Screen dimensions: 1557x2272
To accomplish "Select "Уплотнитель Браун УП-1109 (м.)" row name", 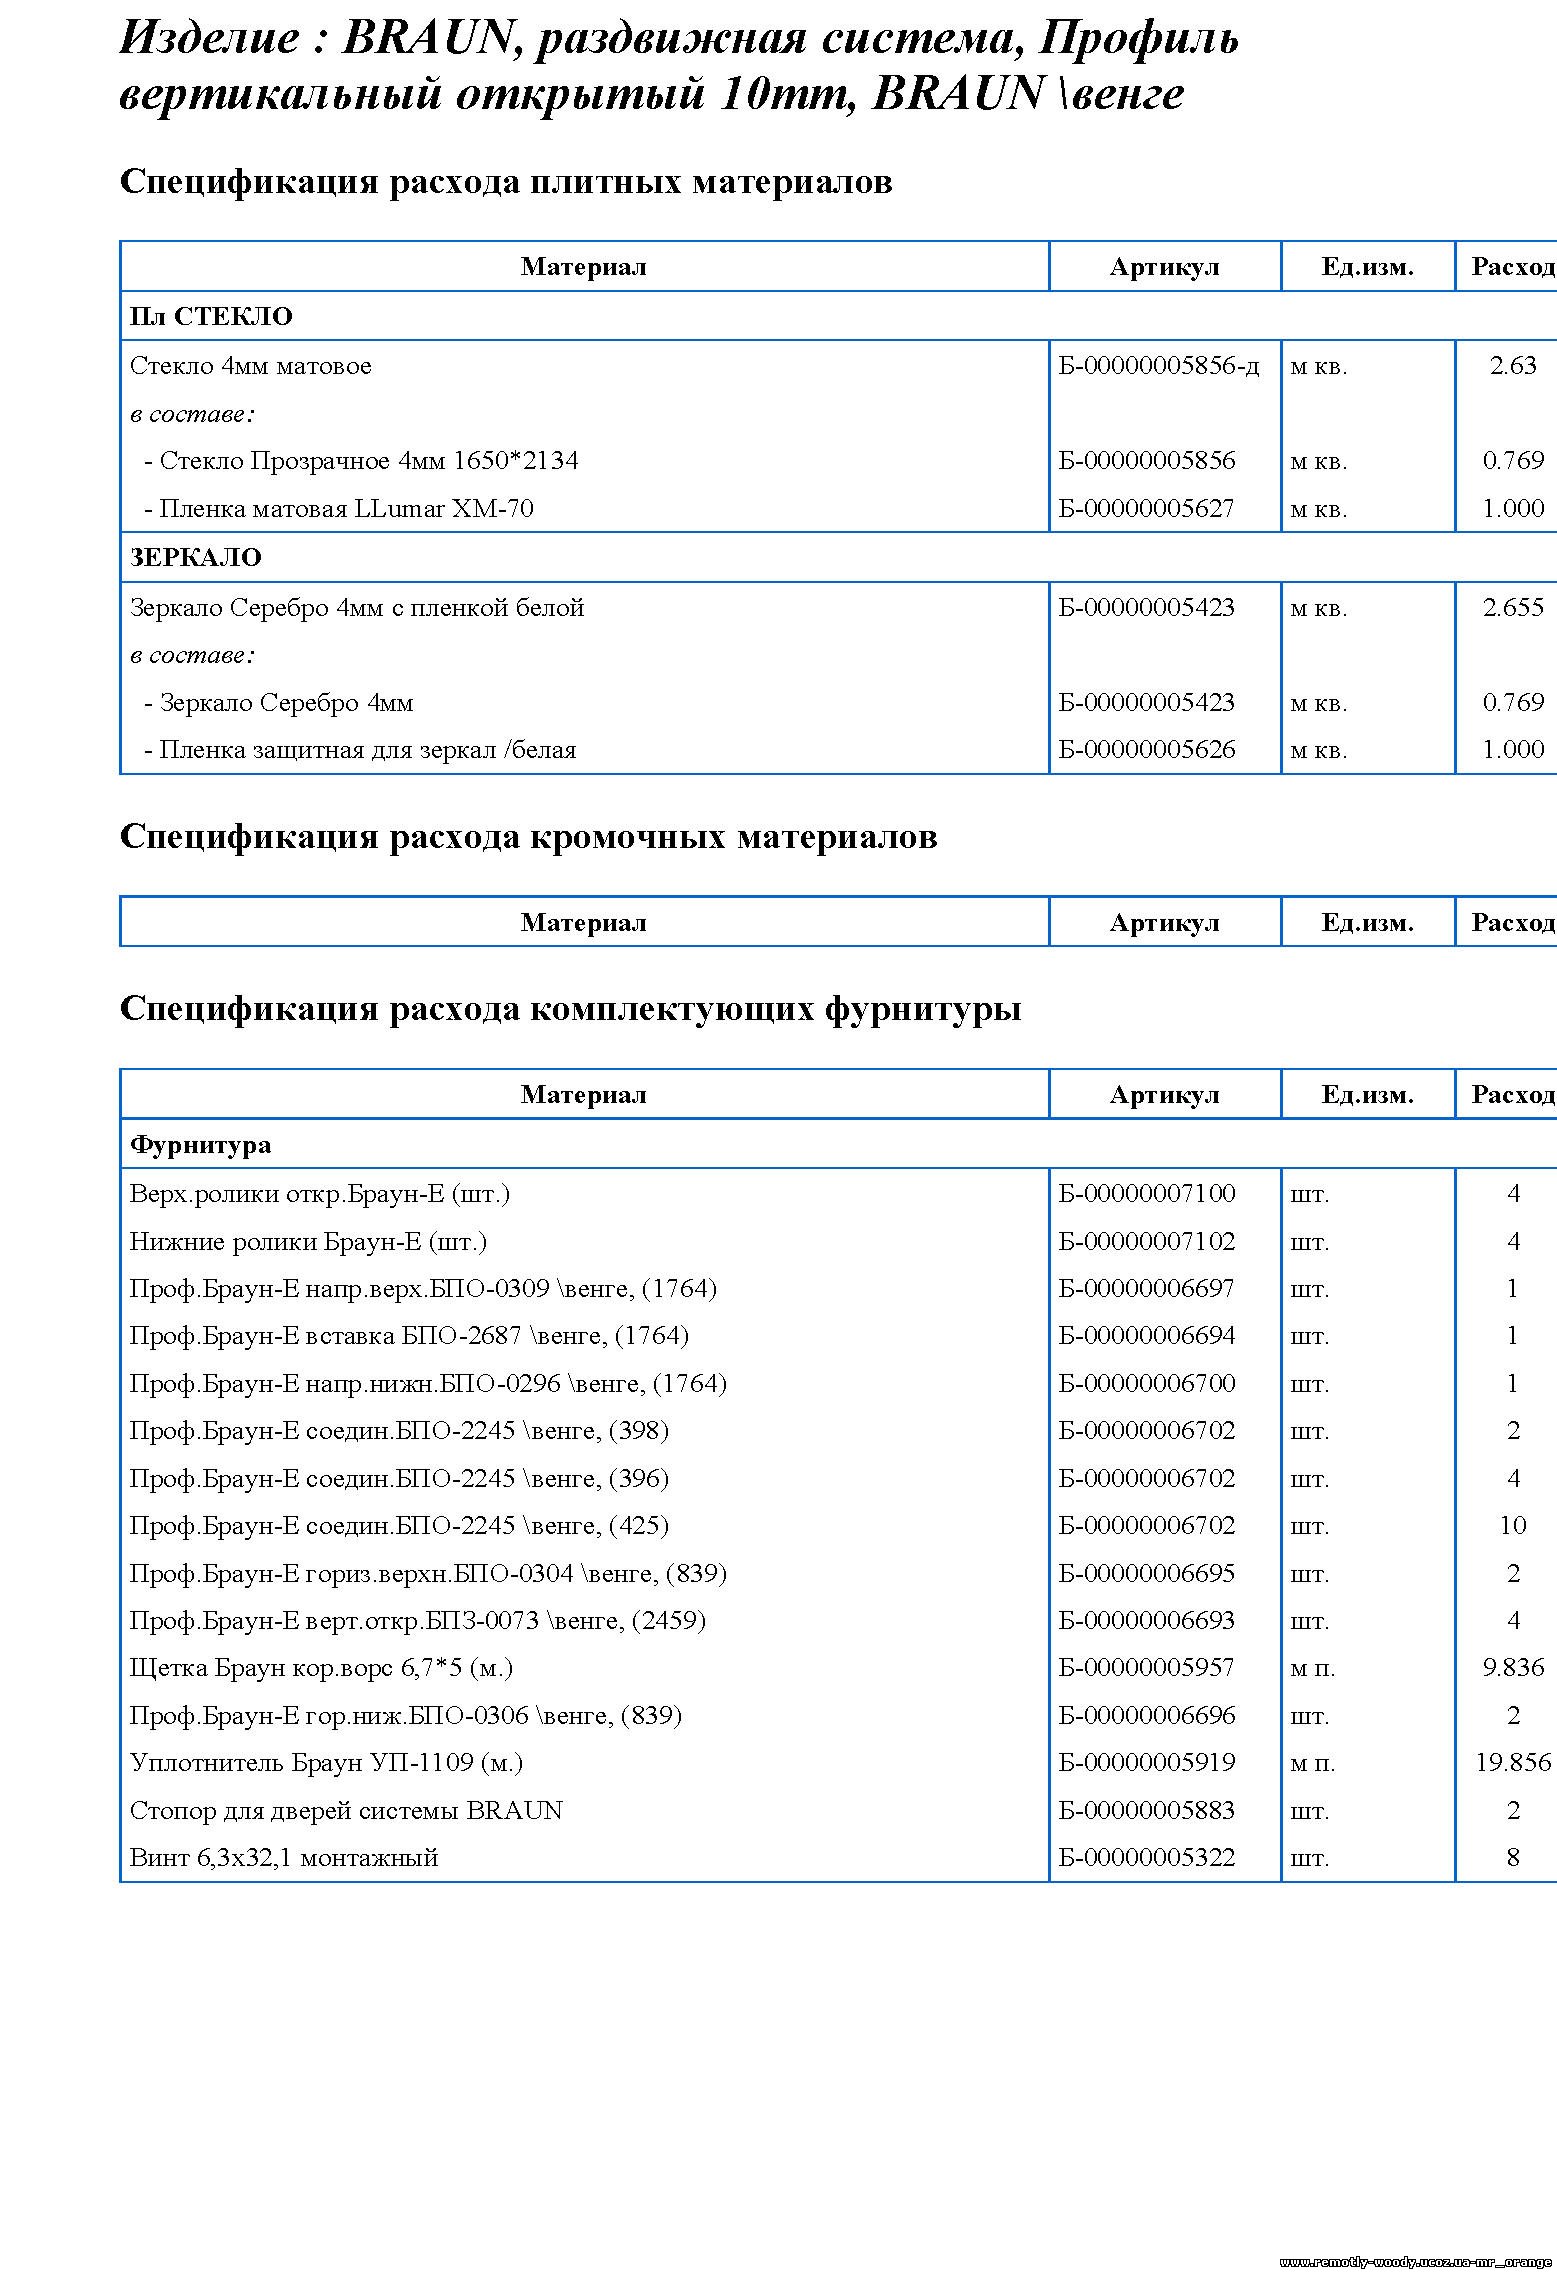I will click(327, 1763).
